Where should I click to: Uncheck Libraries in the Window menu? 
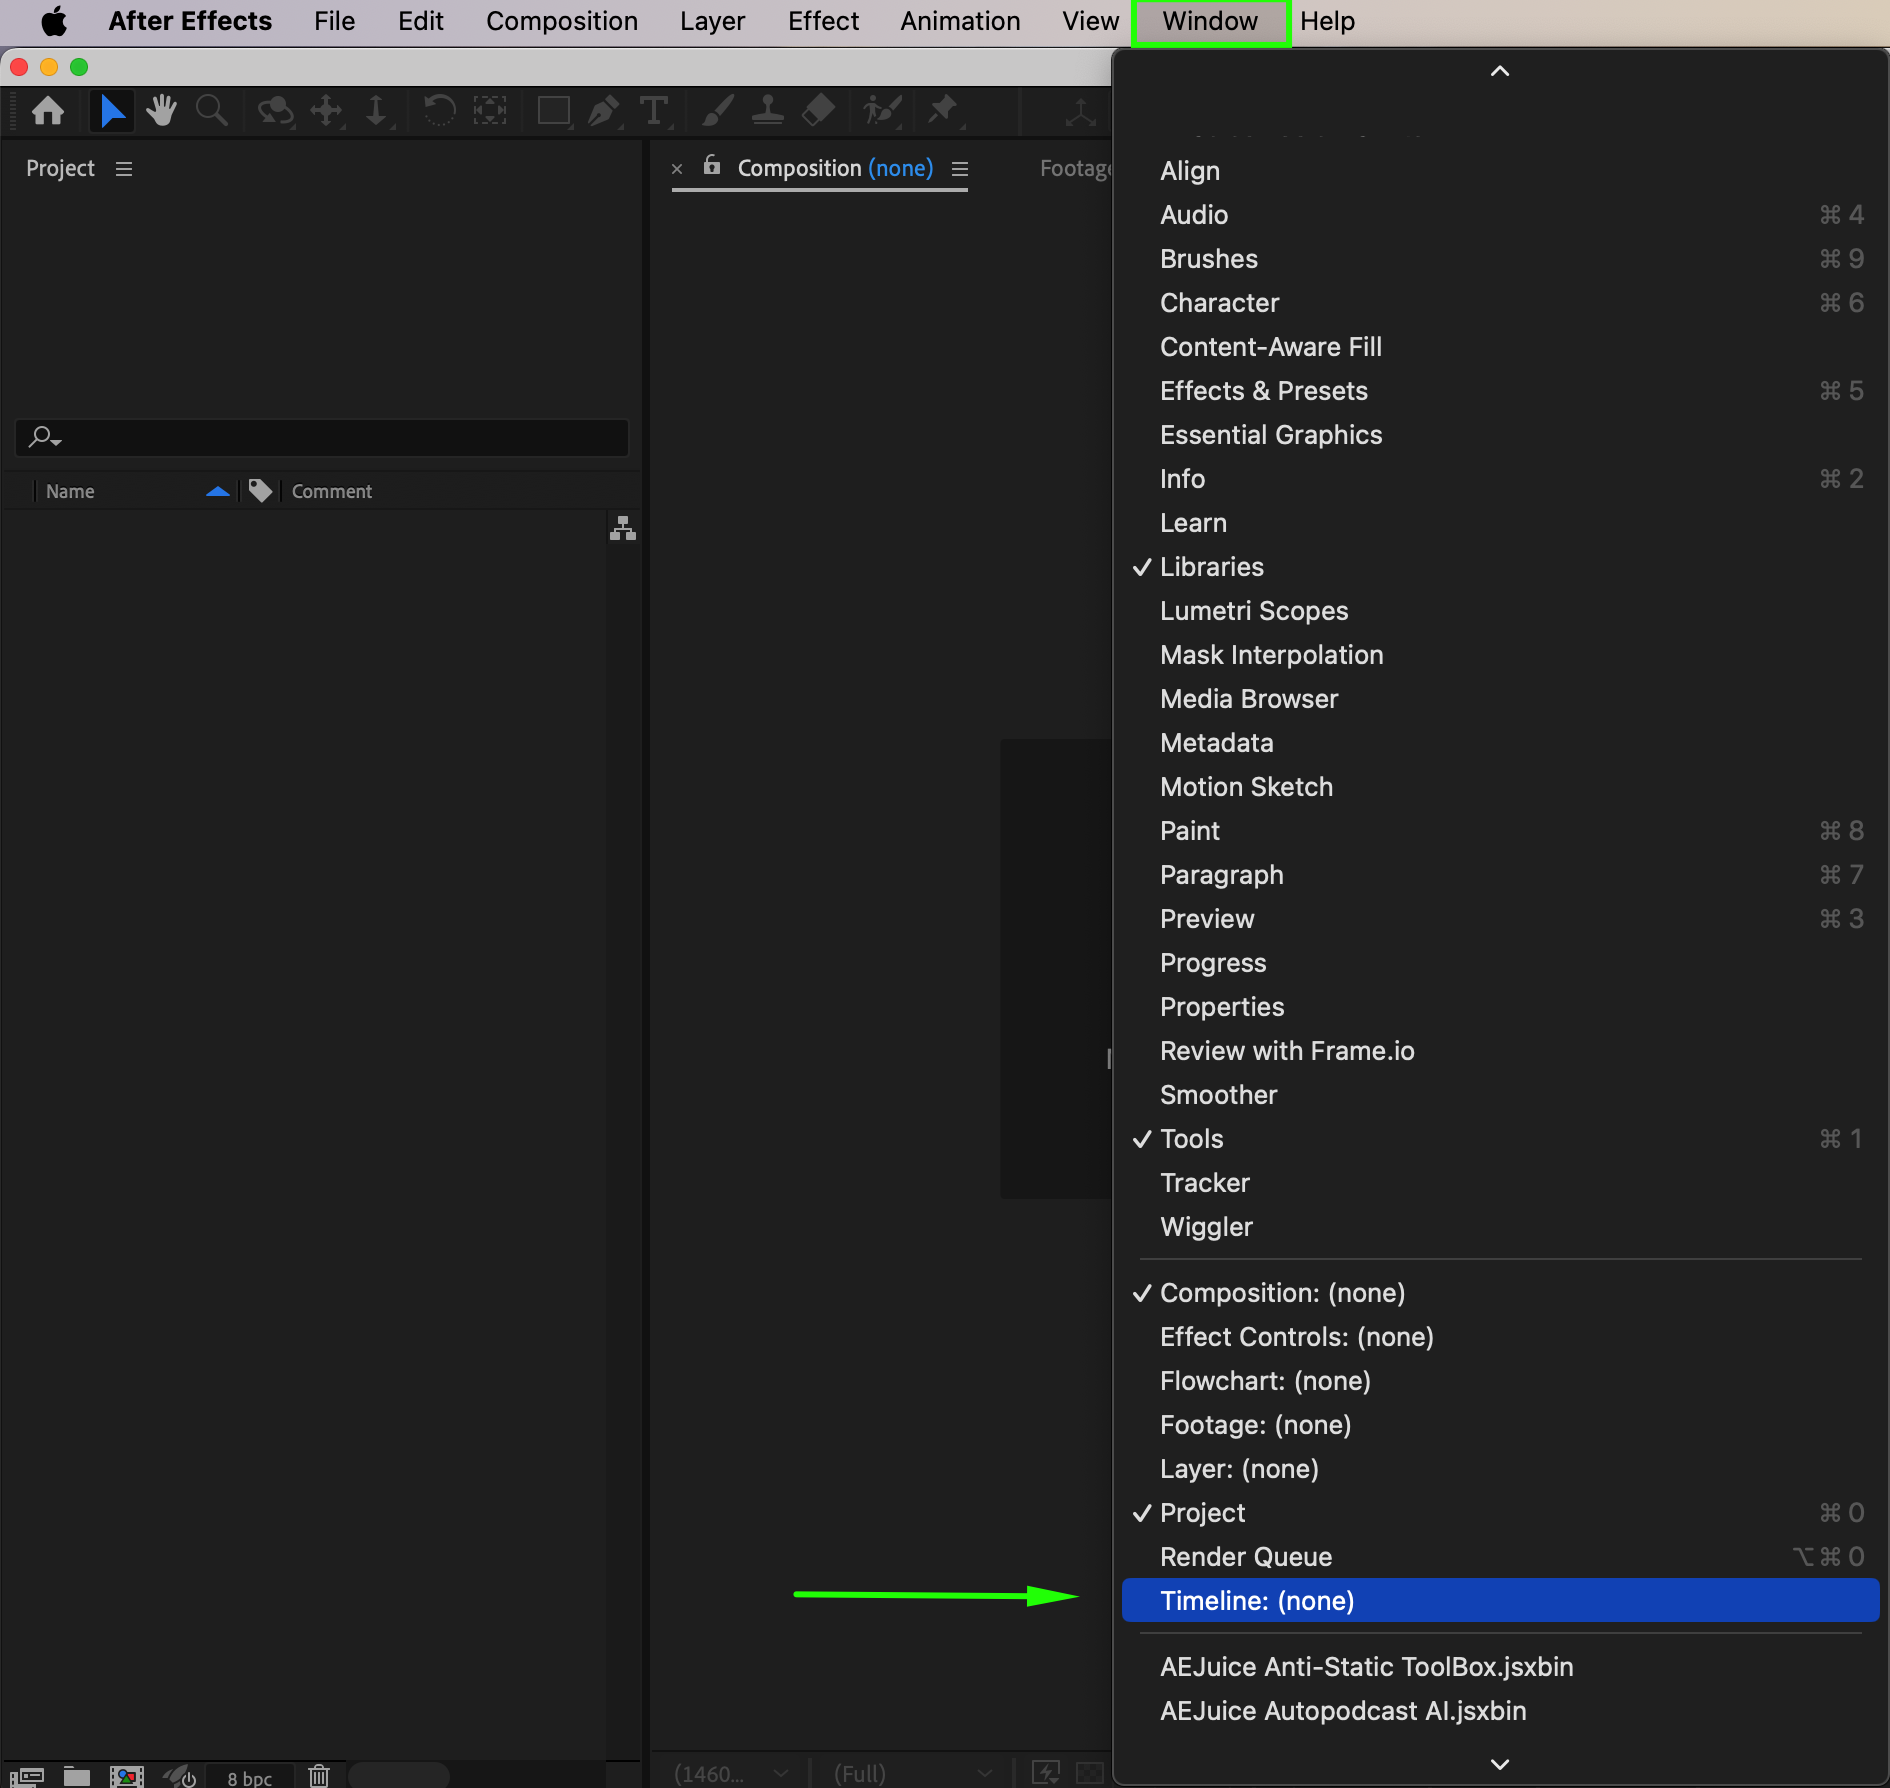pyautogui.click(x=1211, y=567)
